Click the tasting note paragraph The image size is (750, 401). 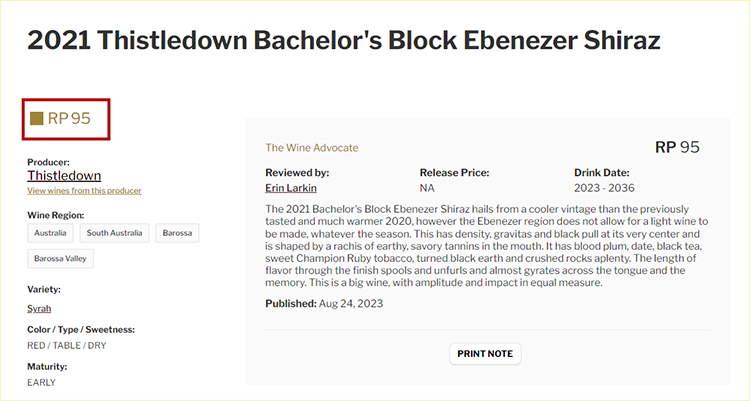click(x=488, y=245)
